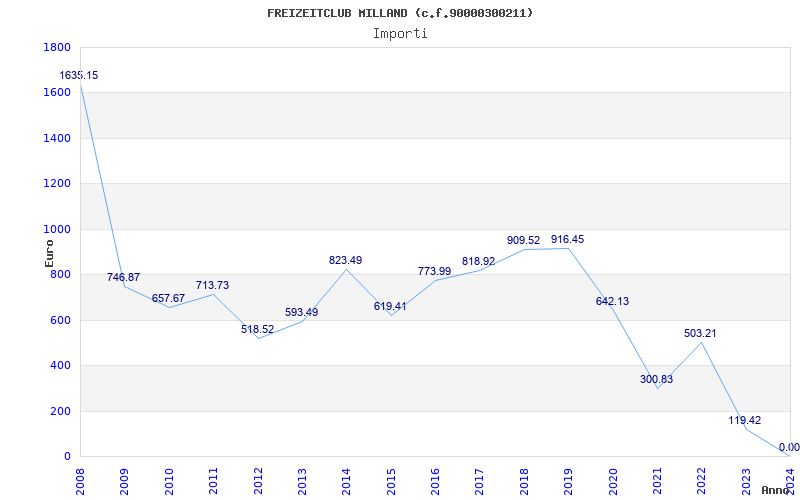Click the 916.45 data label
Viewport: 800px width, 500px height.
coord(567,239)
